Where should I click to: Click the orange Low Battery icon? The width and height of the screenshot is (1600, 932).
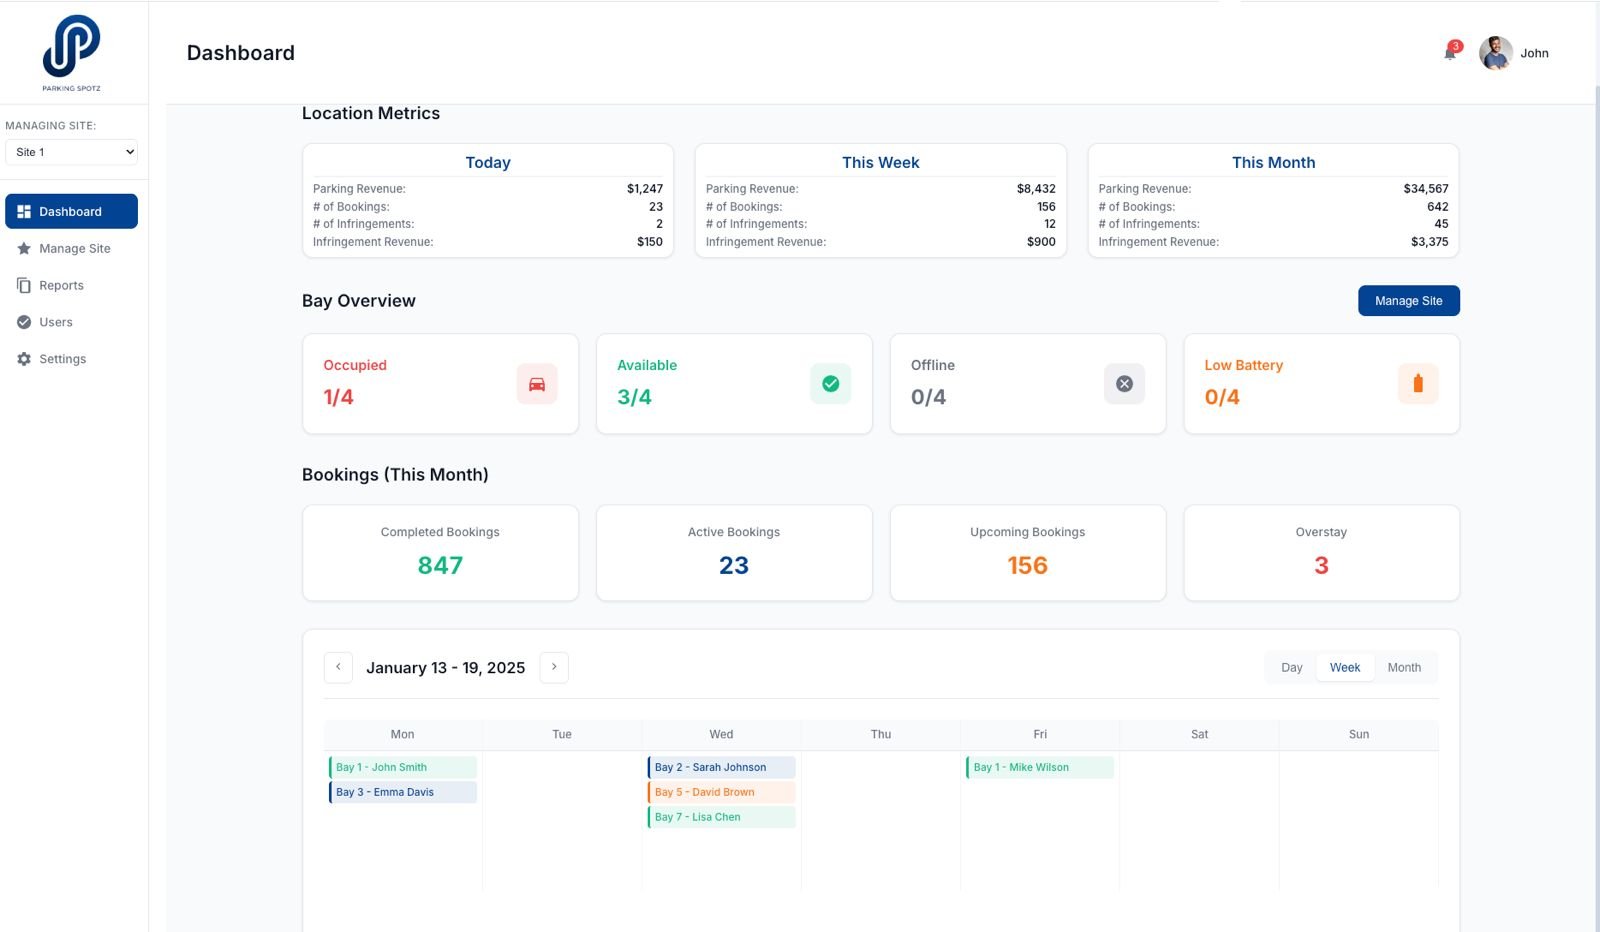pos(1418,384)
